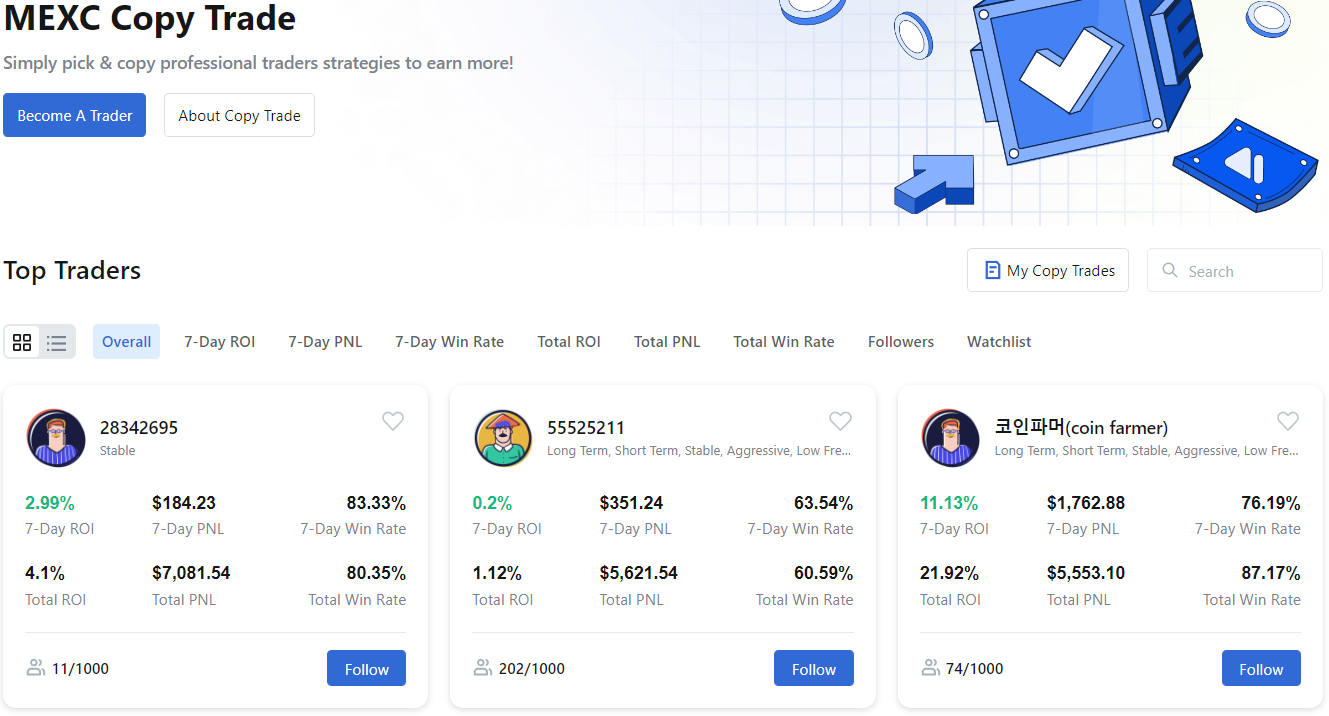Follow trader 28342695
Viewport: 1329px width, 716px height.
366,669
